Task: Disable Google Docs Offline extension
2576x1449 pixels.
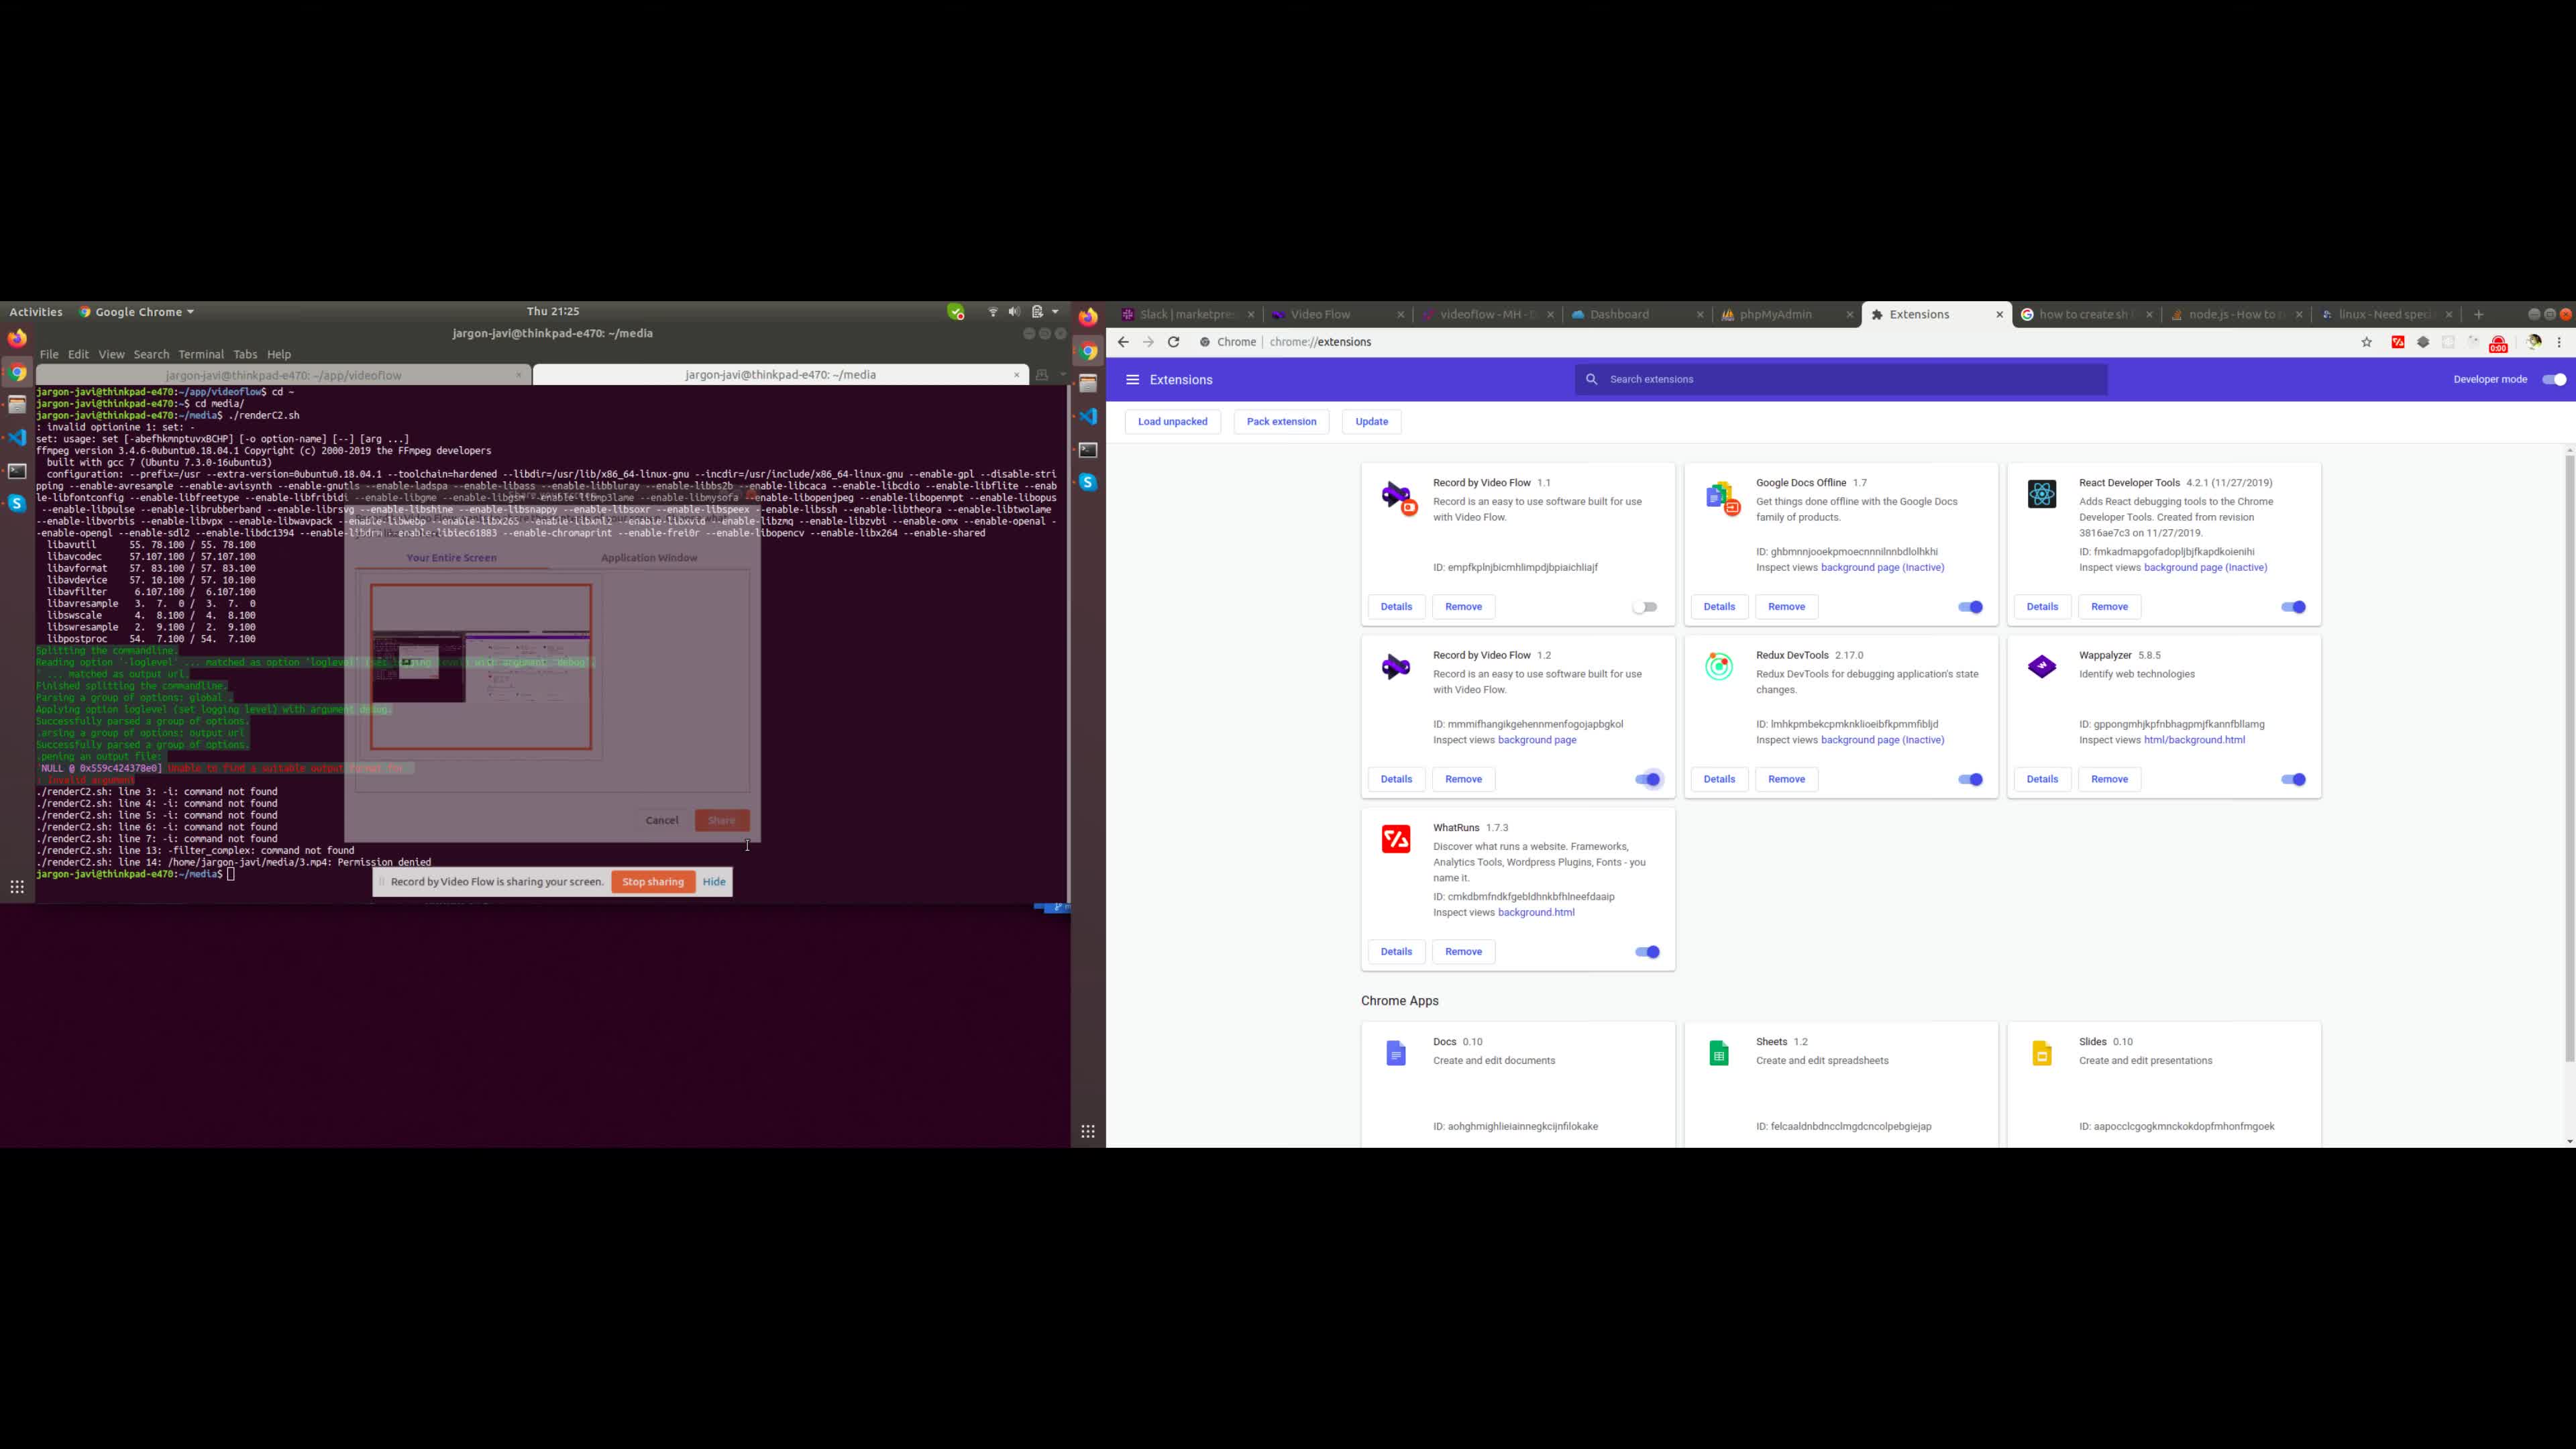Action: (1970, 607)
